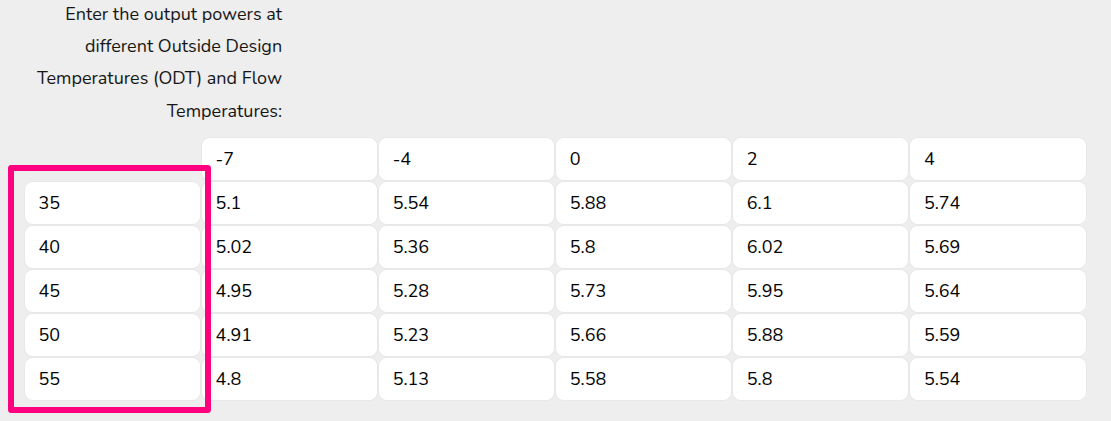Screen dimensions: 1111x421
Task: Click the output power cell showing 5.02
Action: tap(289, 247)
